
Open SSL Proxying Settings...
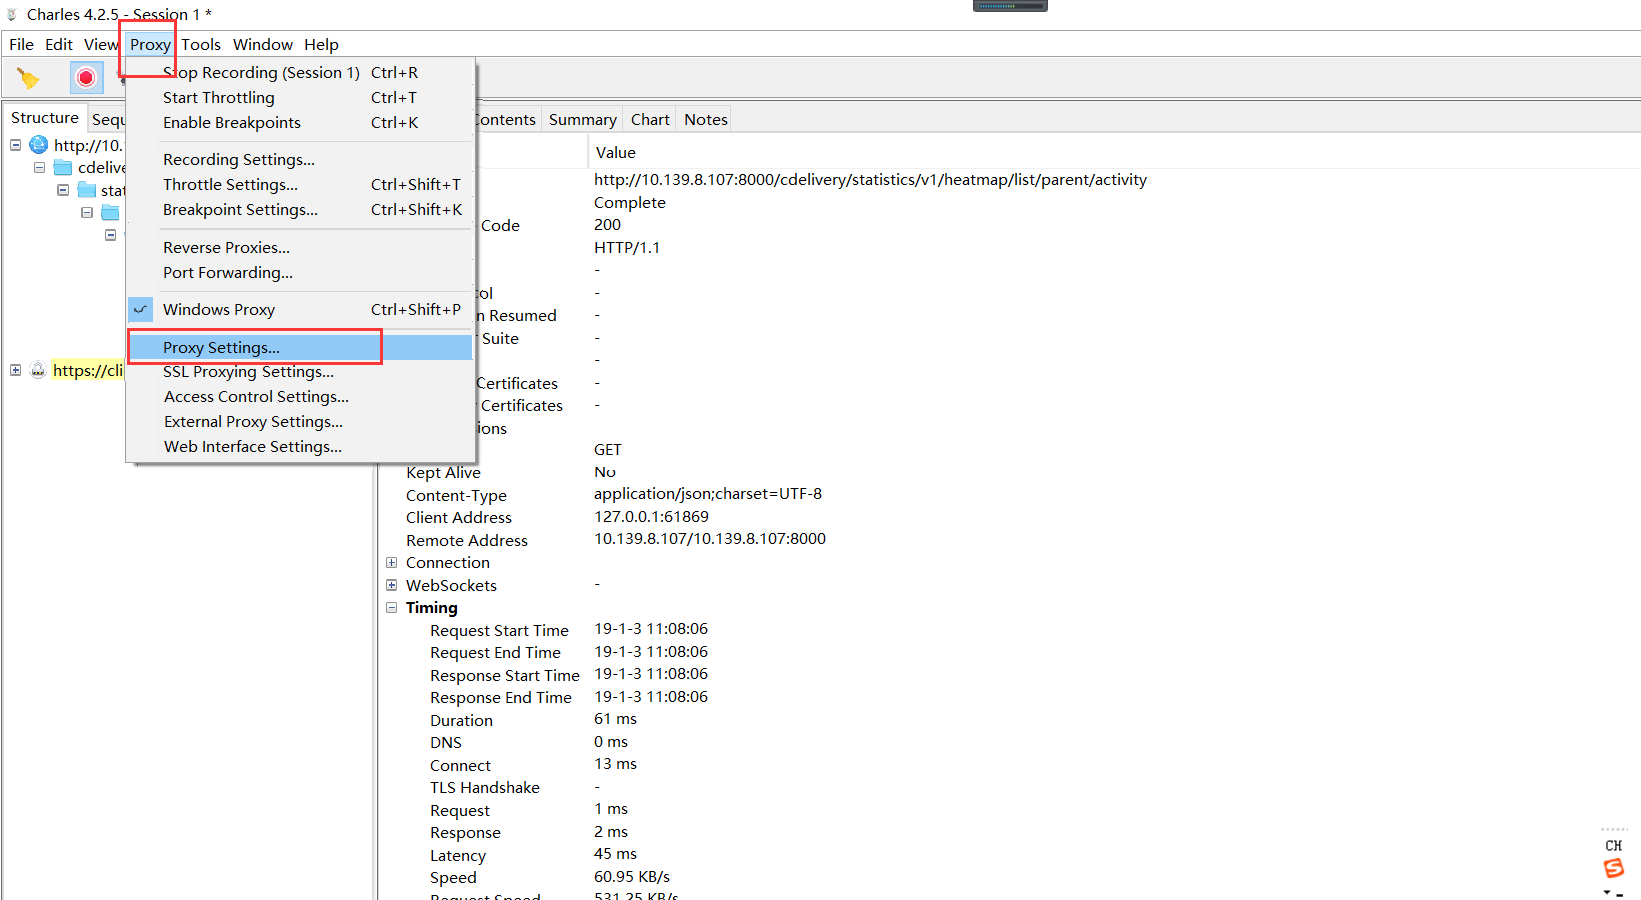[300, 371]
